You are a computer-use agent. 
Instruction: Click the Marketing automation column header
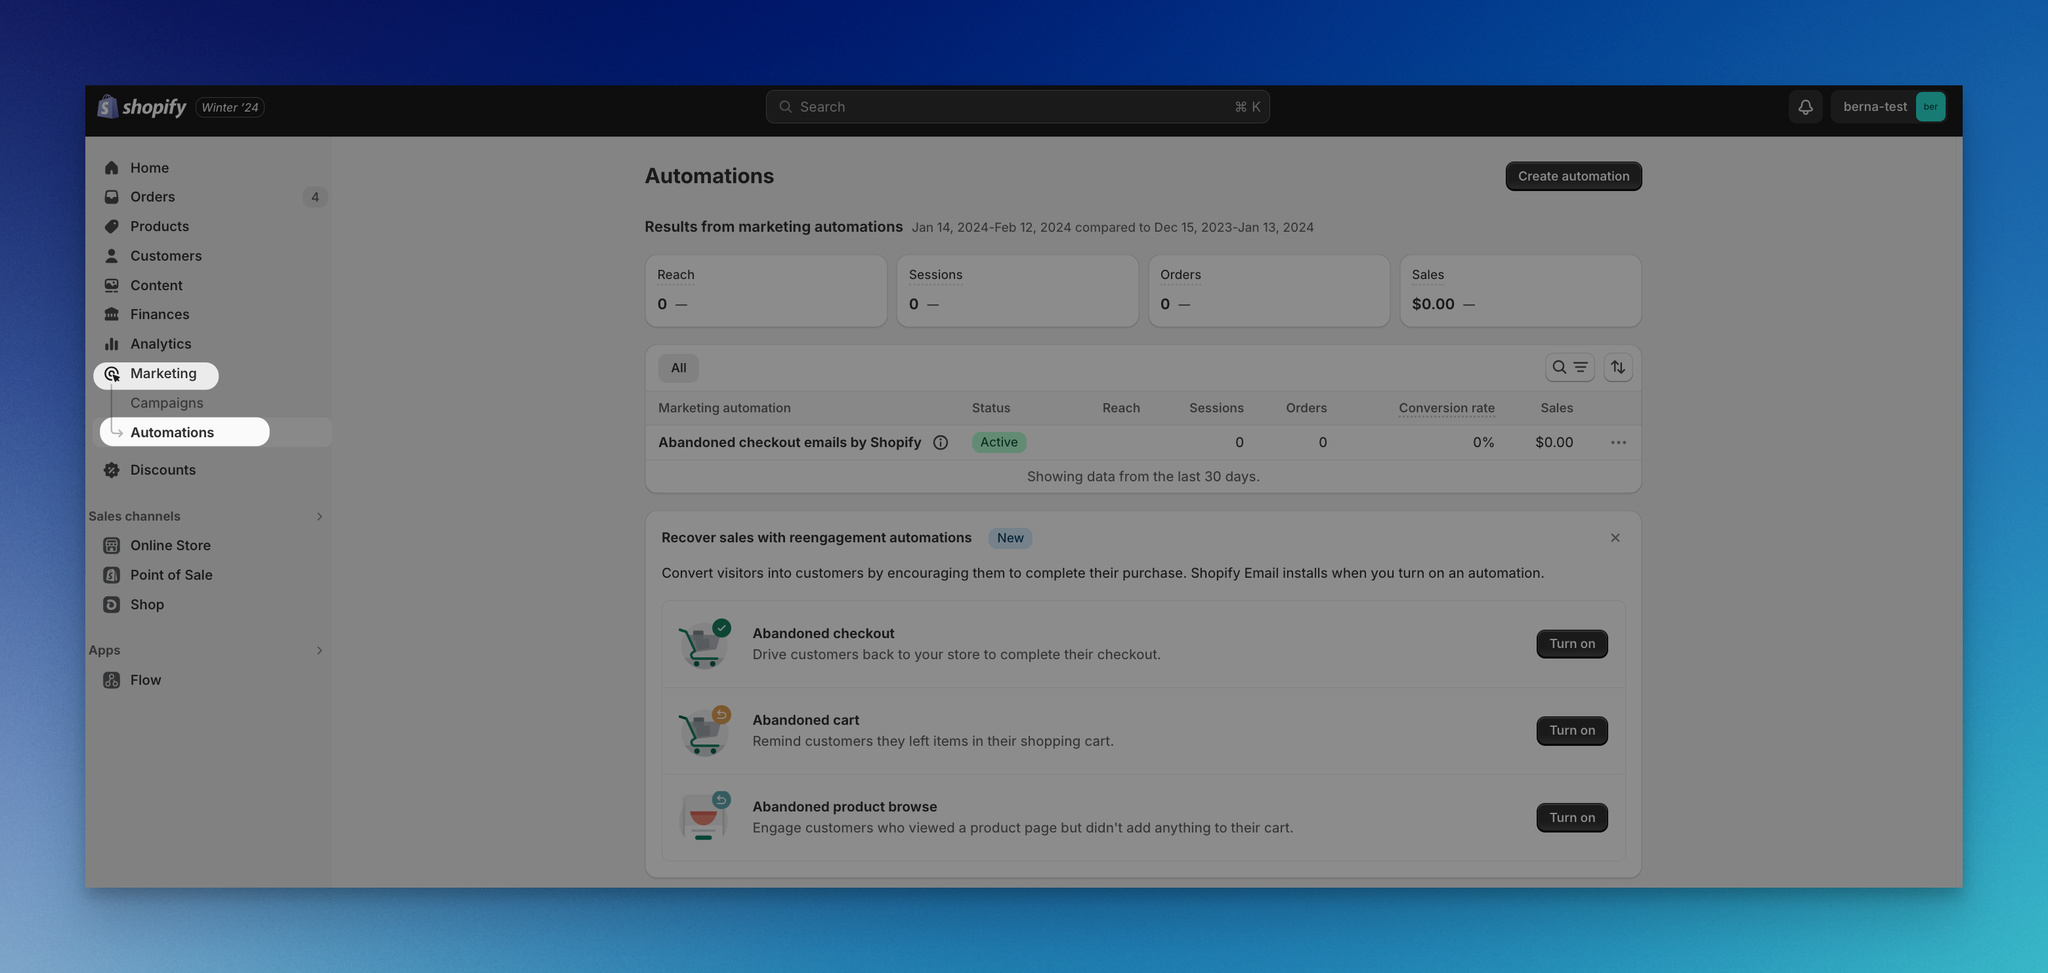point(724,408)
